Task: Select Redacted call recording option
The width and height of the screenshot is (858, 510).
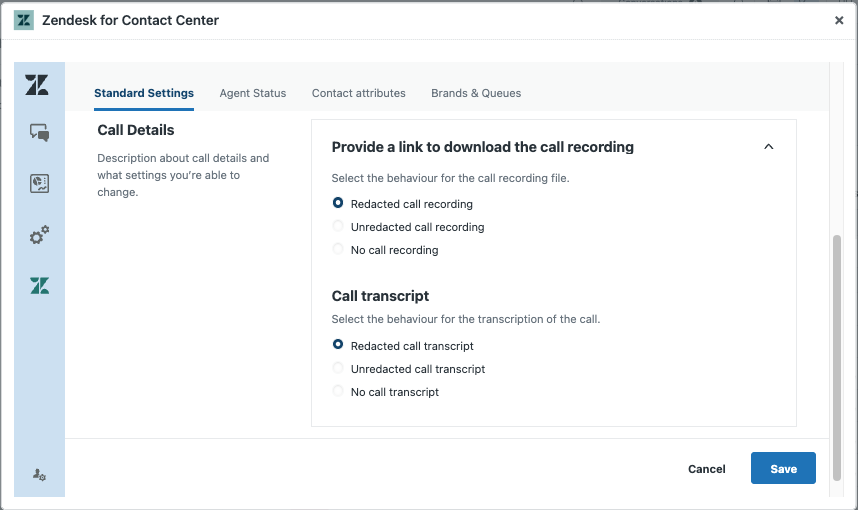Action: tap(338, 204)
